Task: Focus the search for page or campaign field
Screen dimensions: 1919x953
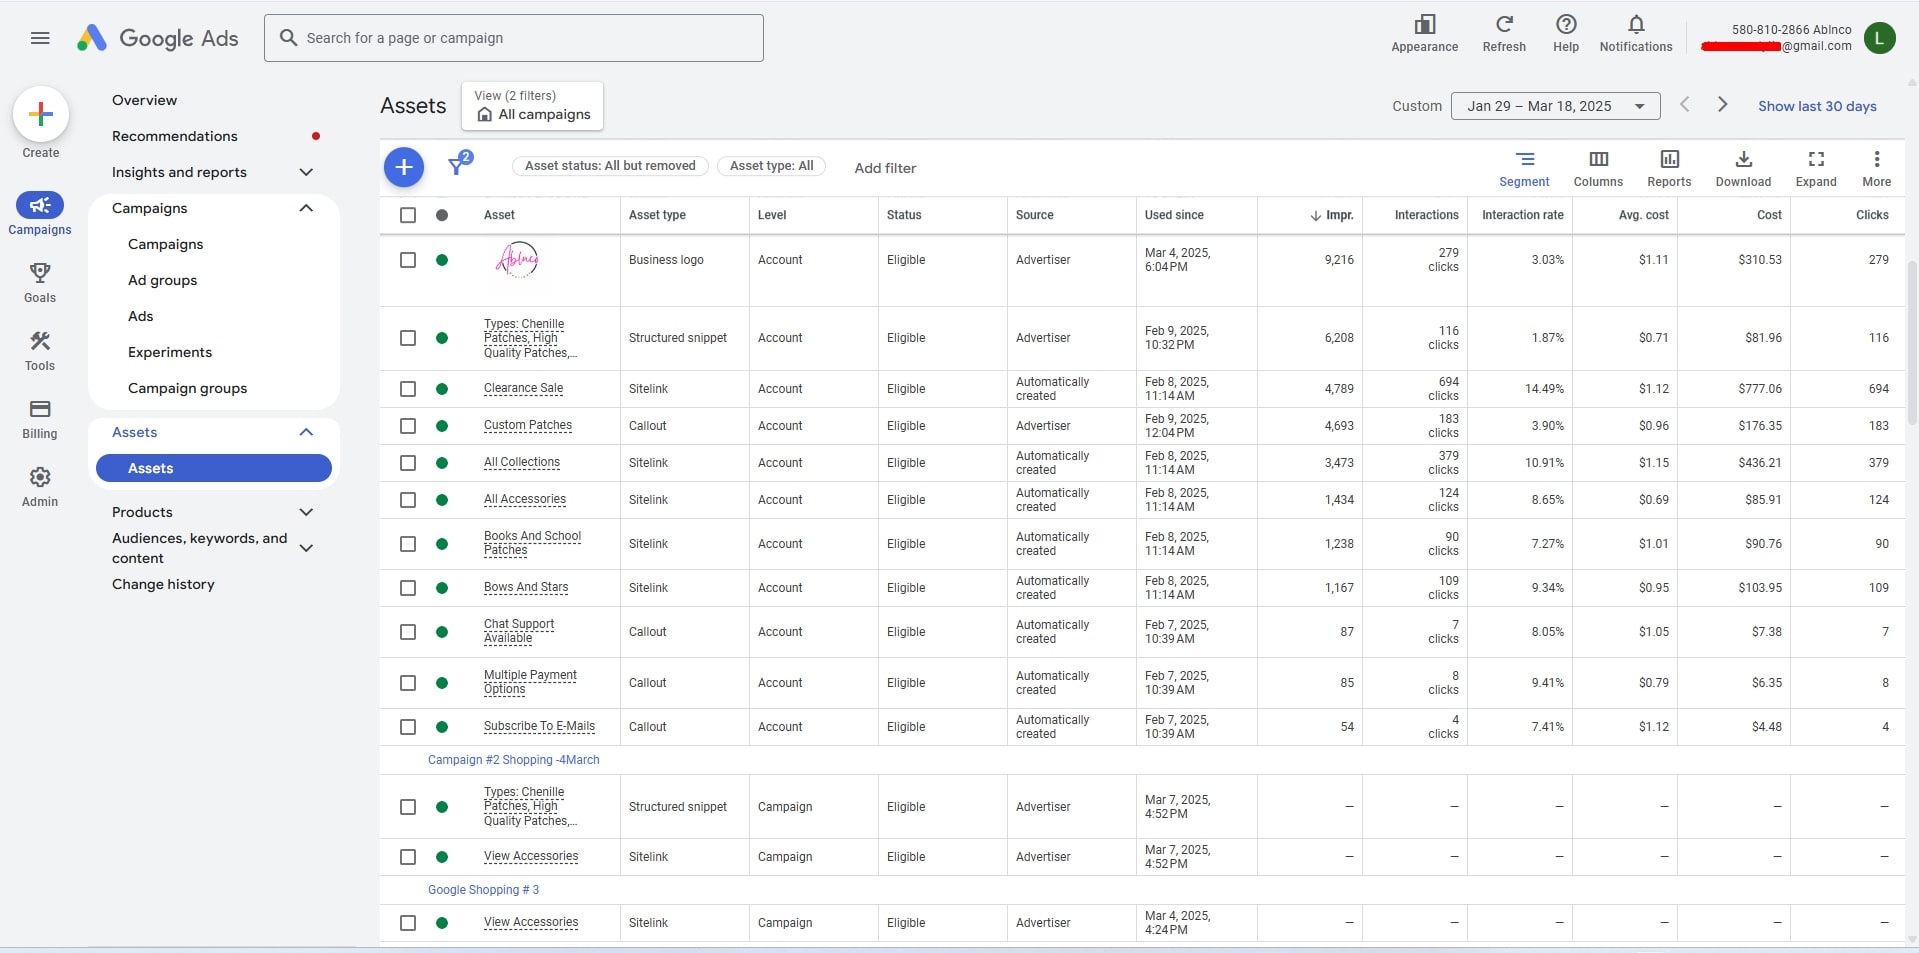Action: pyautogui.click(x=514, y=38)
